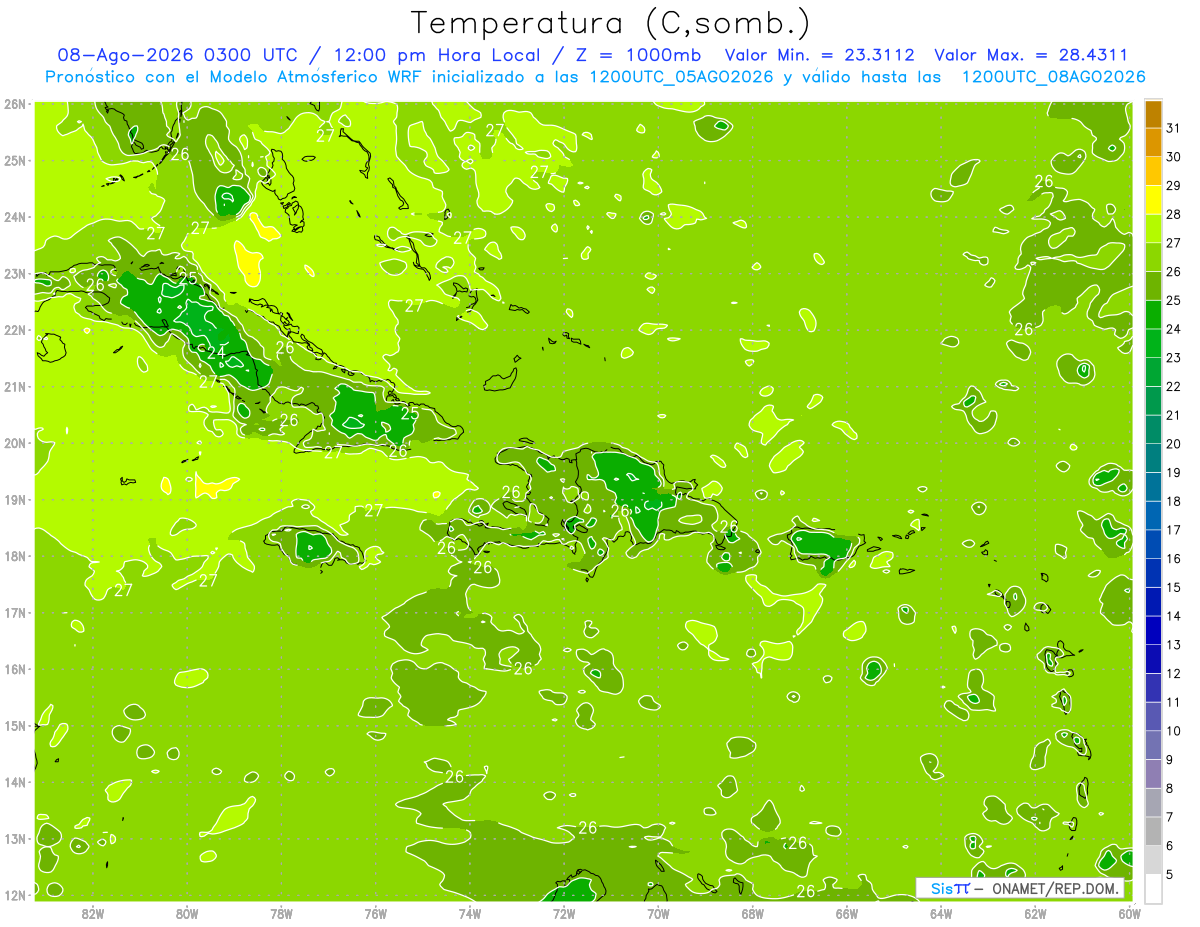Pick the orange legend swatch between 30 and 31

coord(1153,143)
